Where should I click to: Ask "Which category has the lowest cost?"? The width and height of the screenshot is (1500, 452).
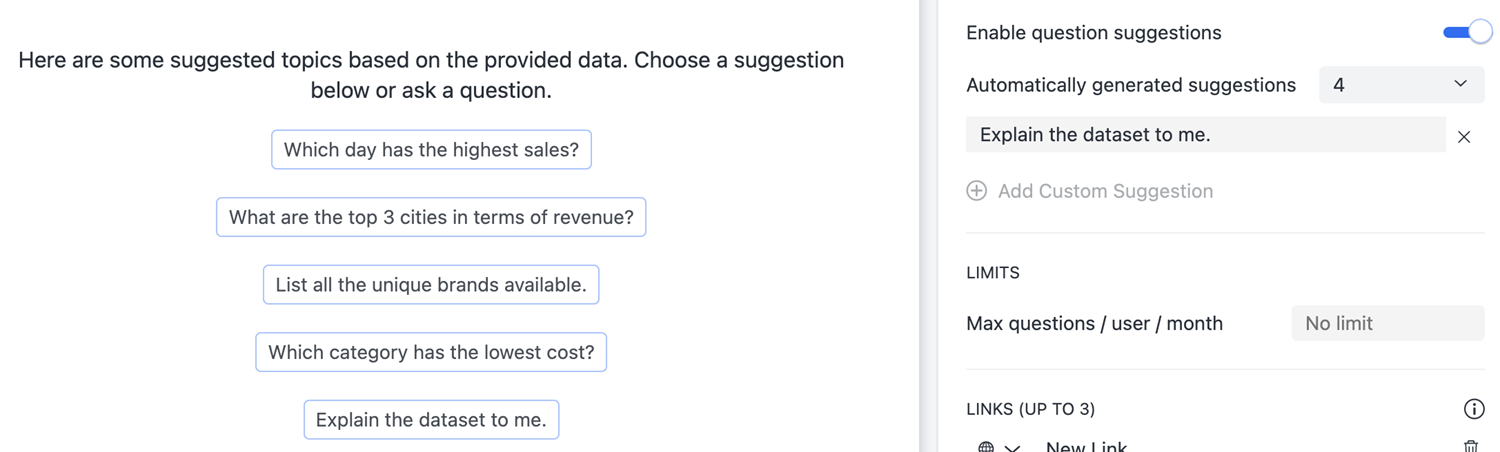coord(431,352)
